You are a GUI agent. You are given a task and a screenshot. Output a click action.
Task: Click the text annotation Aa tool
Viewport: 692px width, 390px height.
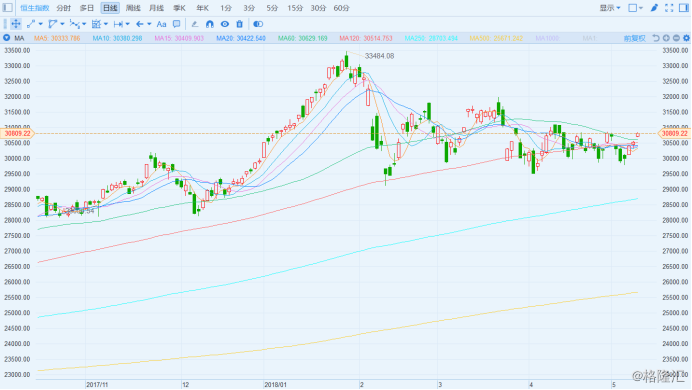point(162,24)
